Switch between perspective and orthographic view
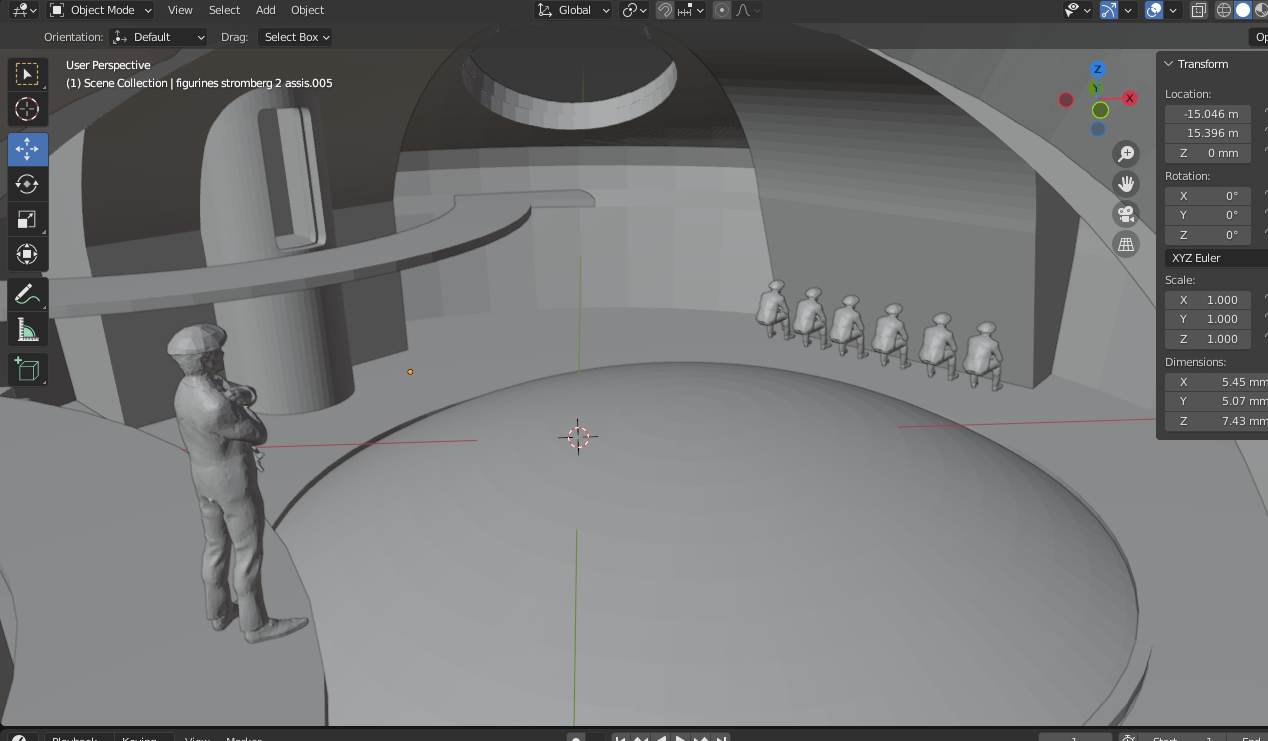1268x741 pixels. pyautogui.click(x=1126, y=244)
